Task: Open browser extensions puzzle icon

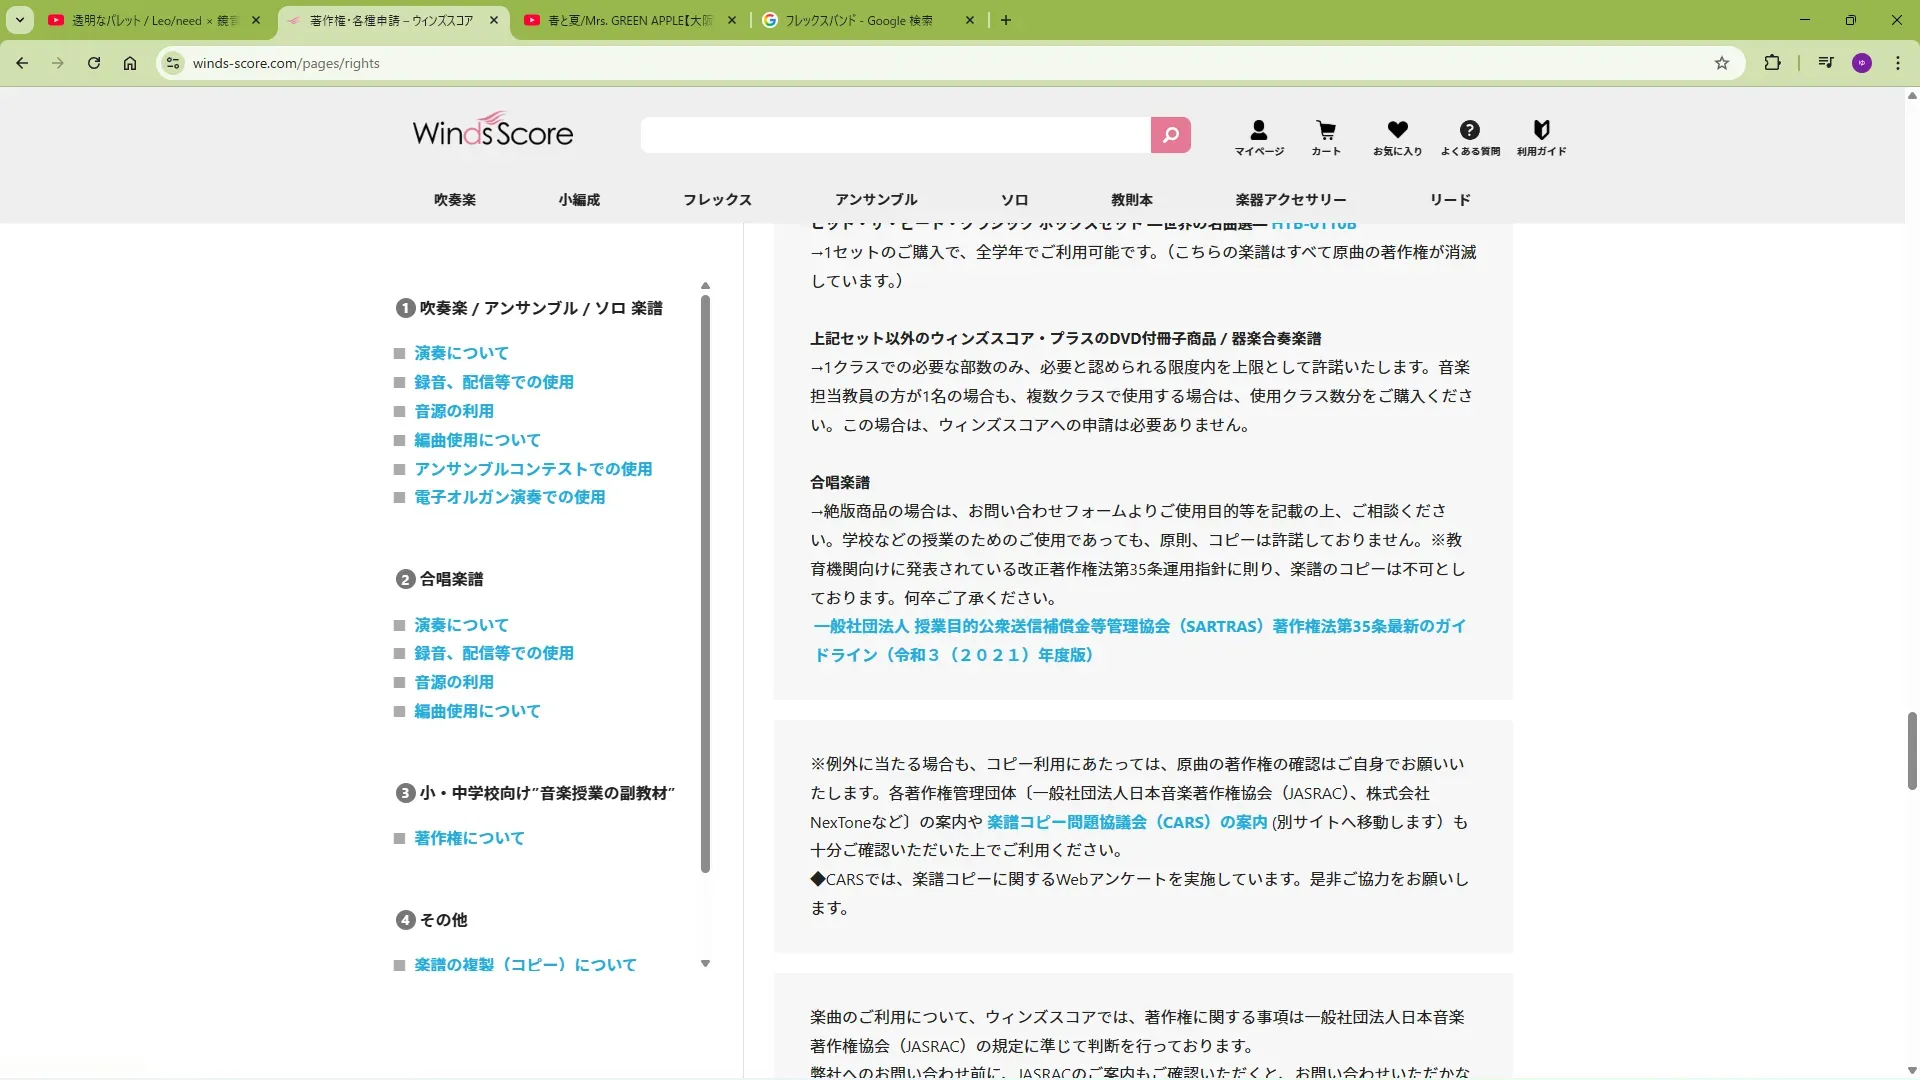Action: (x=1772, y=63)
